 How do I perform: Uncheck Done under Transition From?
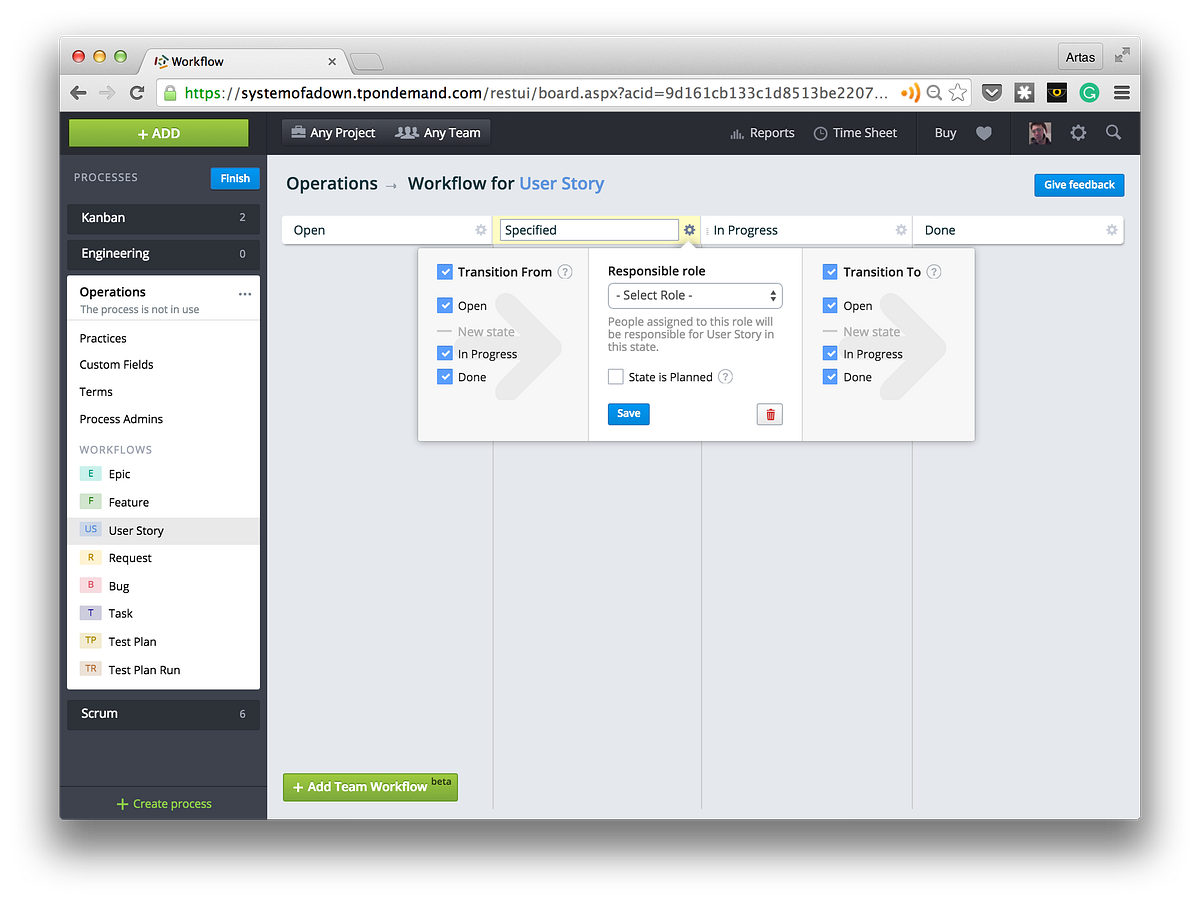[445, 377]
